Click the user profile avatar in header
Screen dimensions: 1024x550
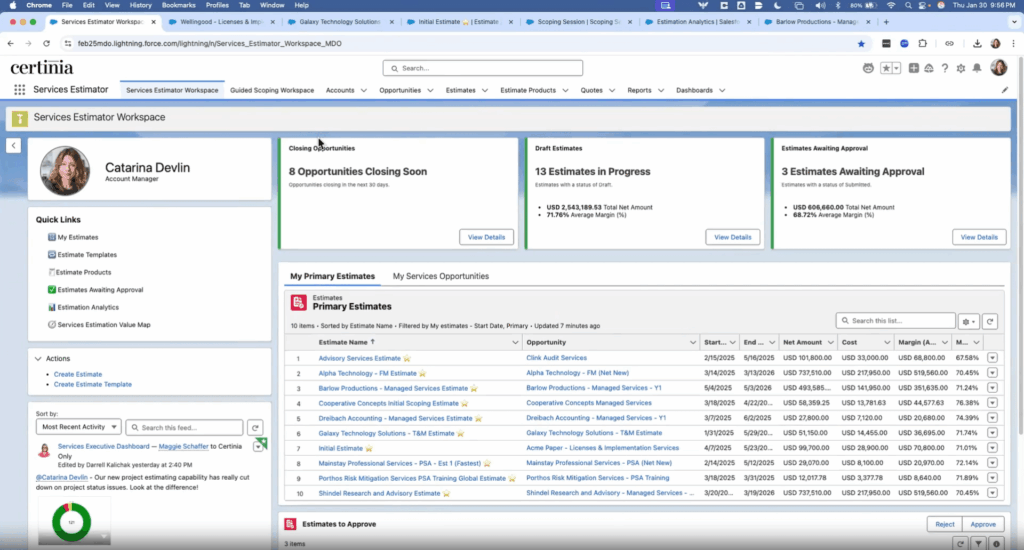(999, 67)
